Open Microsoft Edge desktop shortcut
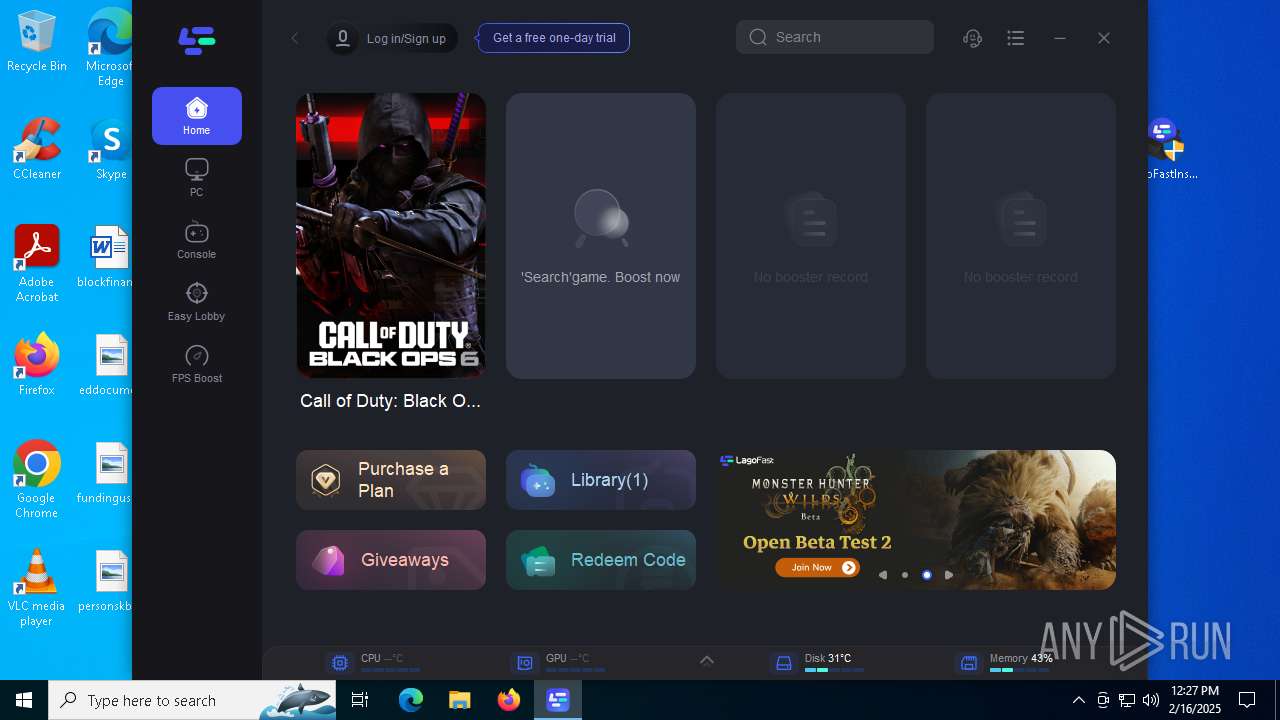 coord(110,48)
